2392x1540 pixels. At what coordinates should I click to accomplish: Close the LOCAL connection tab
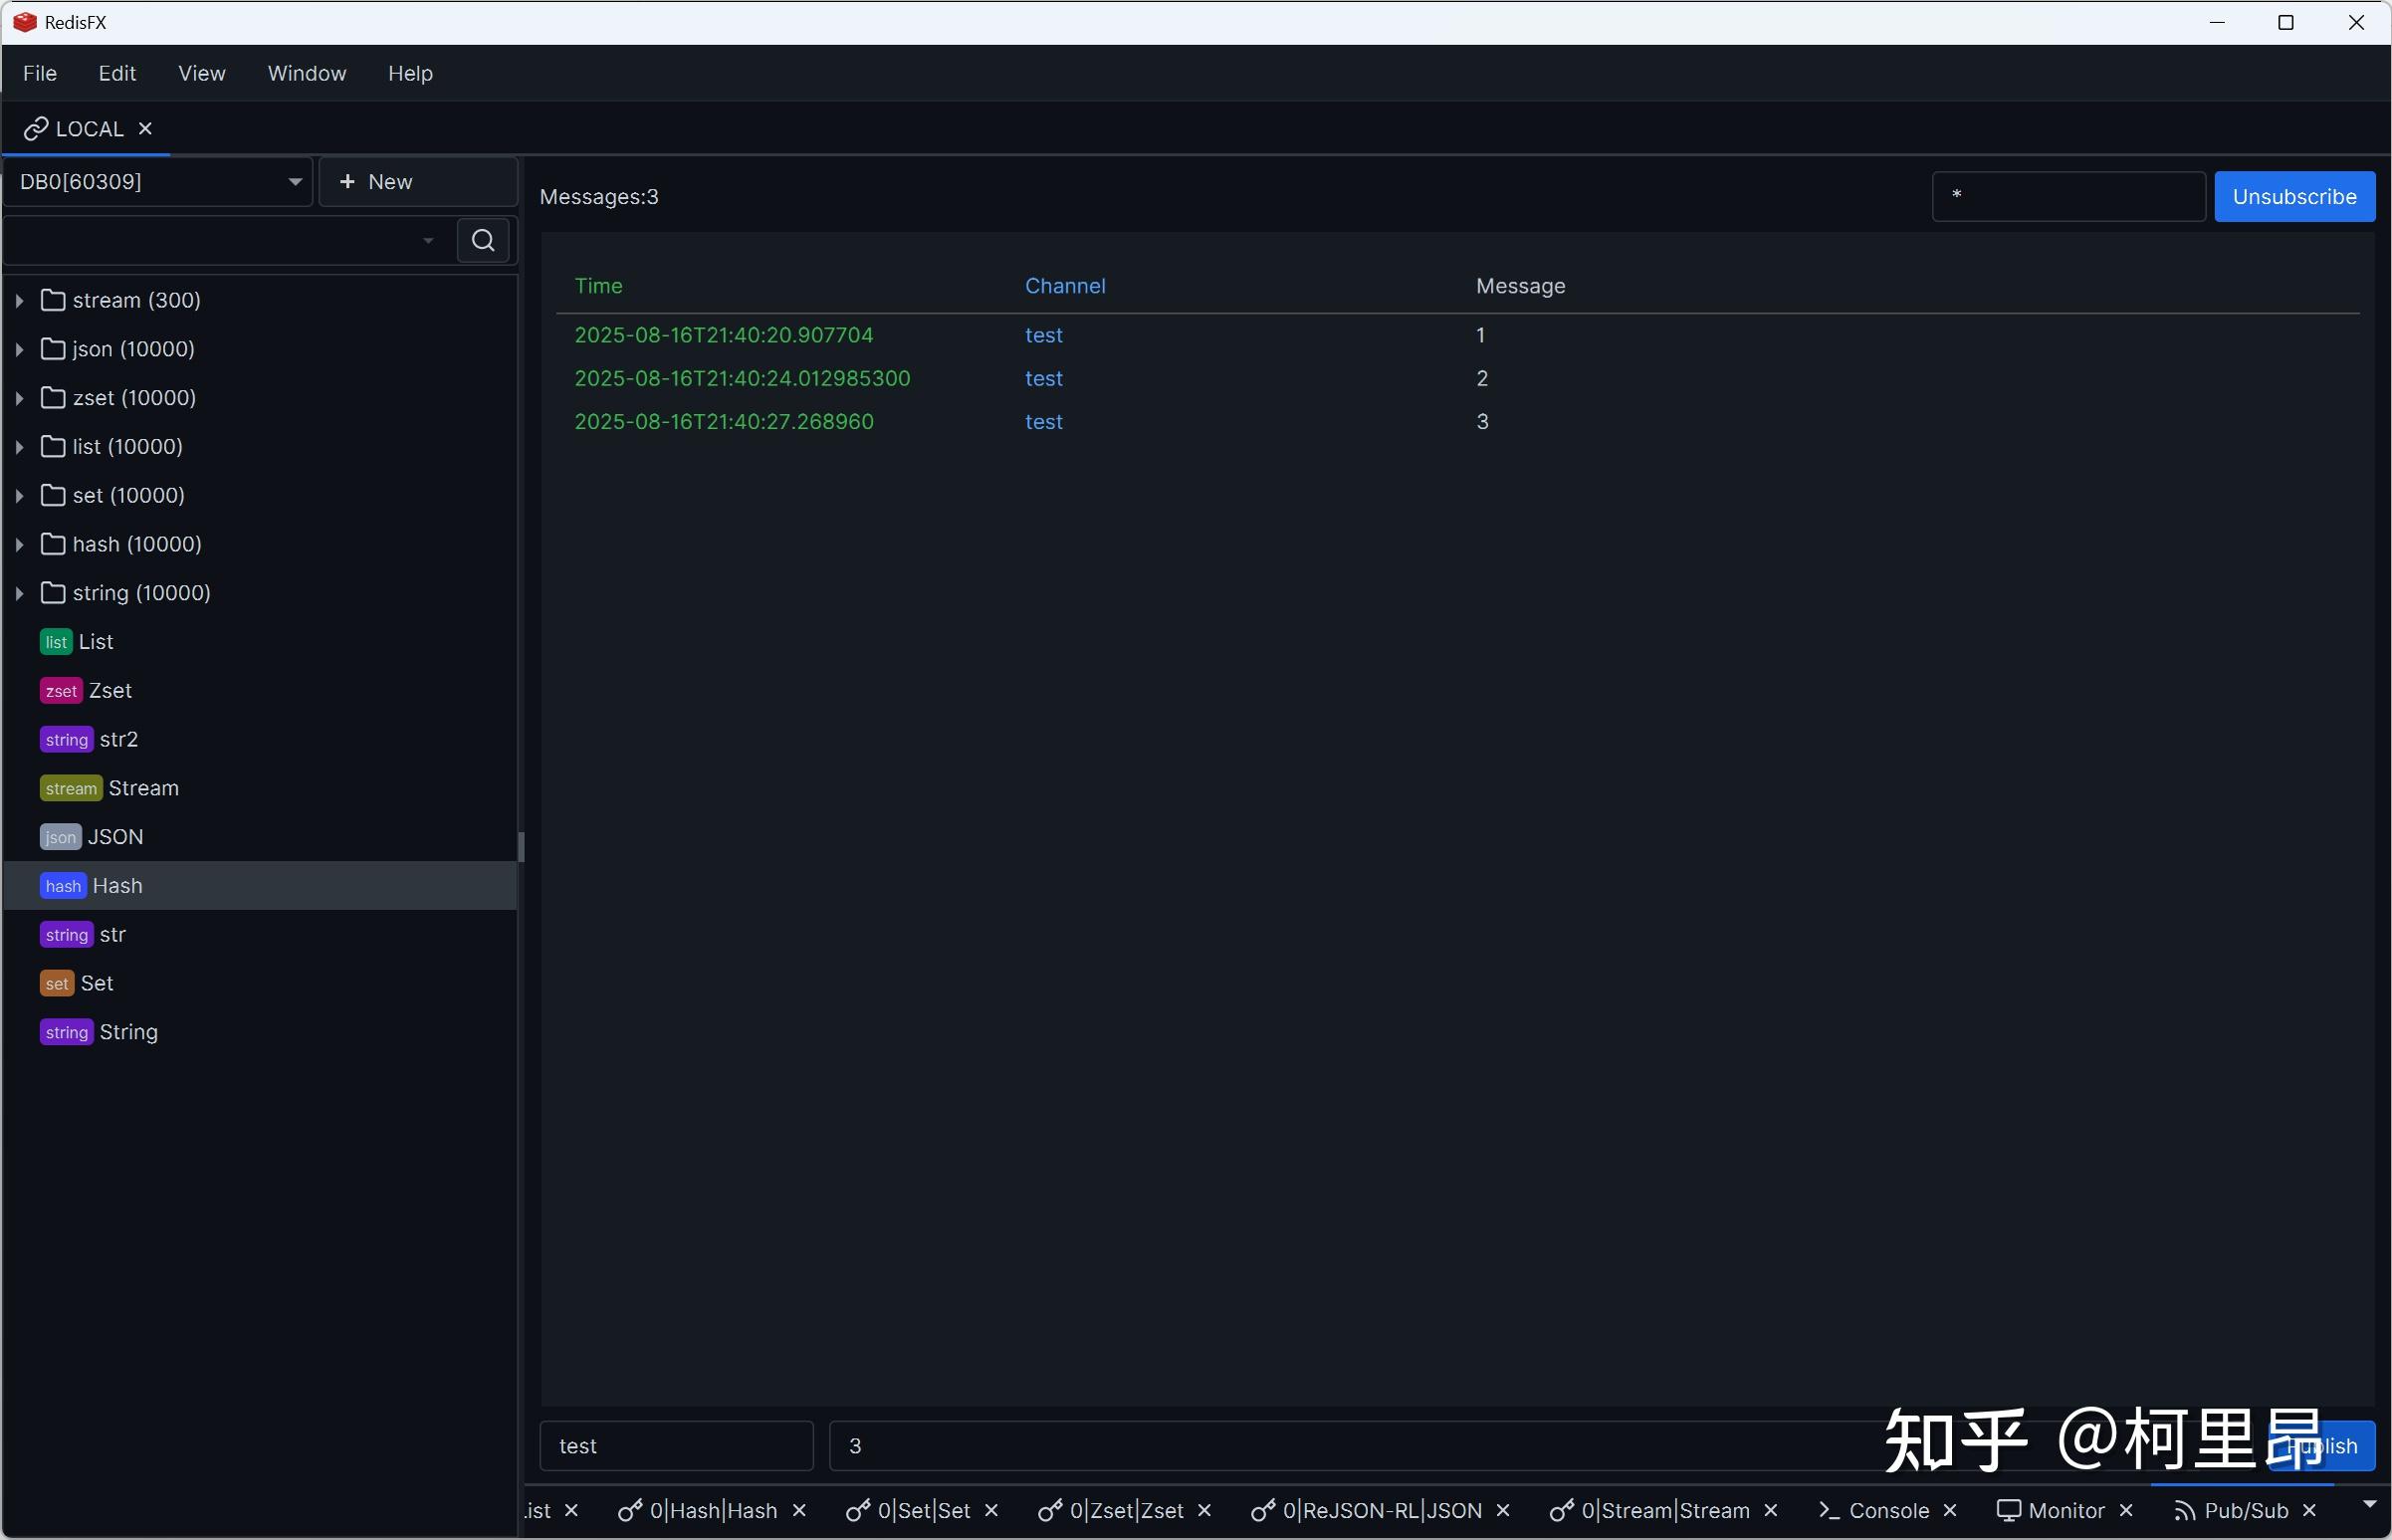pos(145,129)
